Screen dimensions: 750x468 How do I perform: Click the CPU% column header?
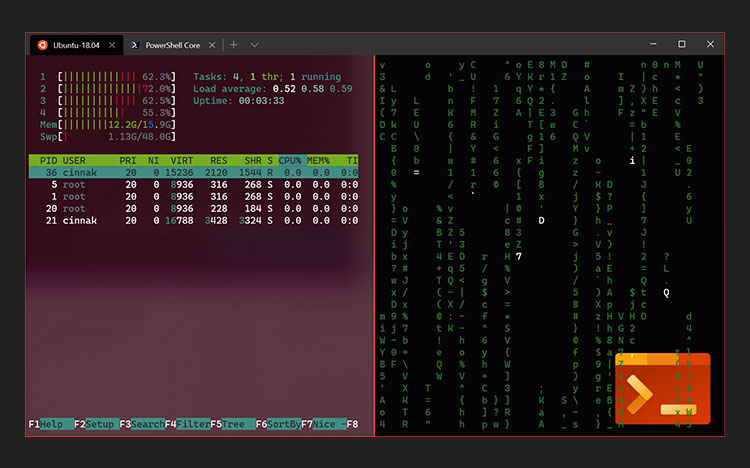pyautogui.click(x=290, y=160)
